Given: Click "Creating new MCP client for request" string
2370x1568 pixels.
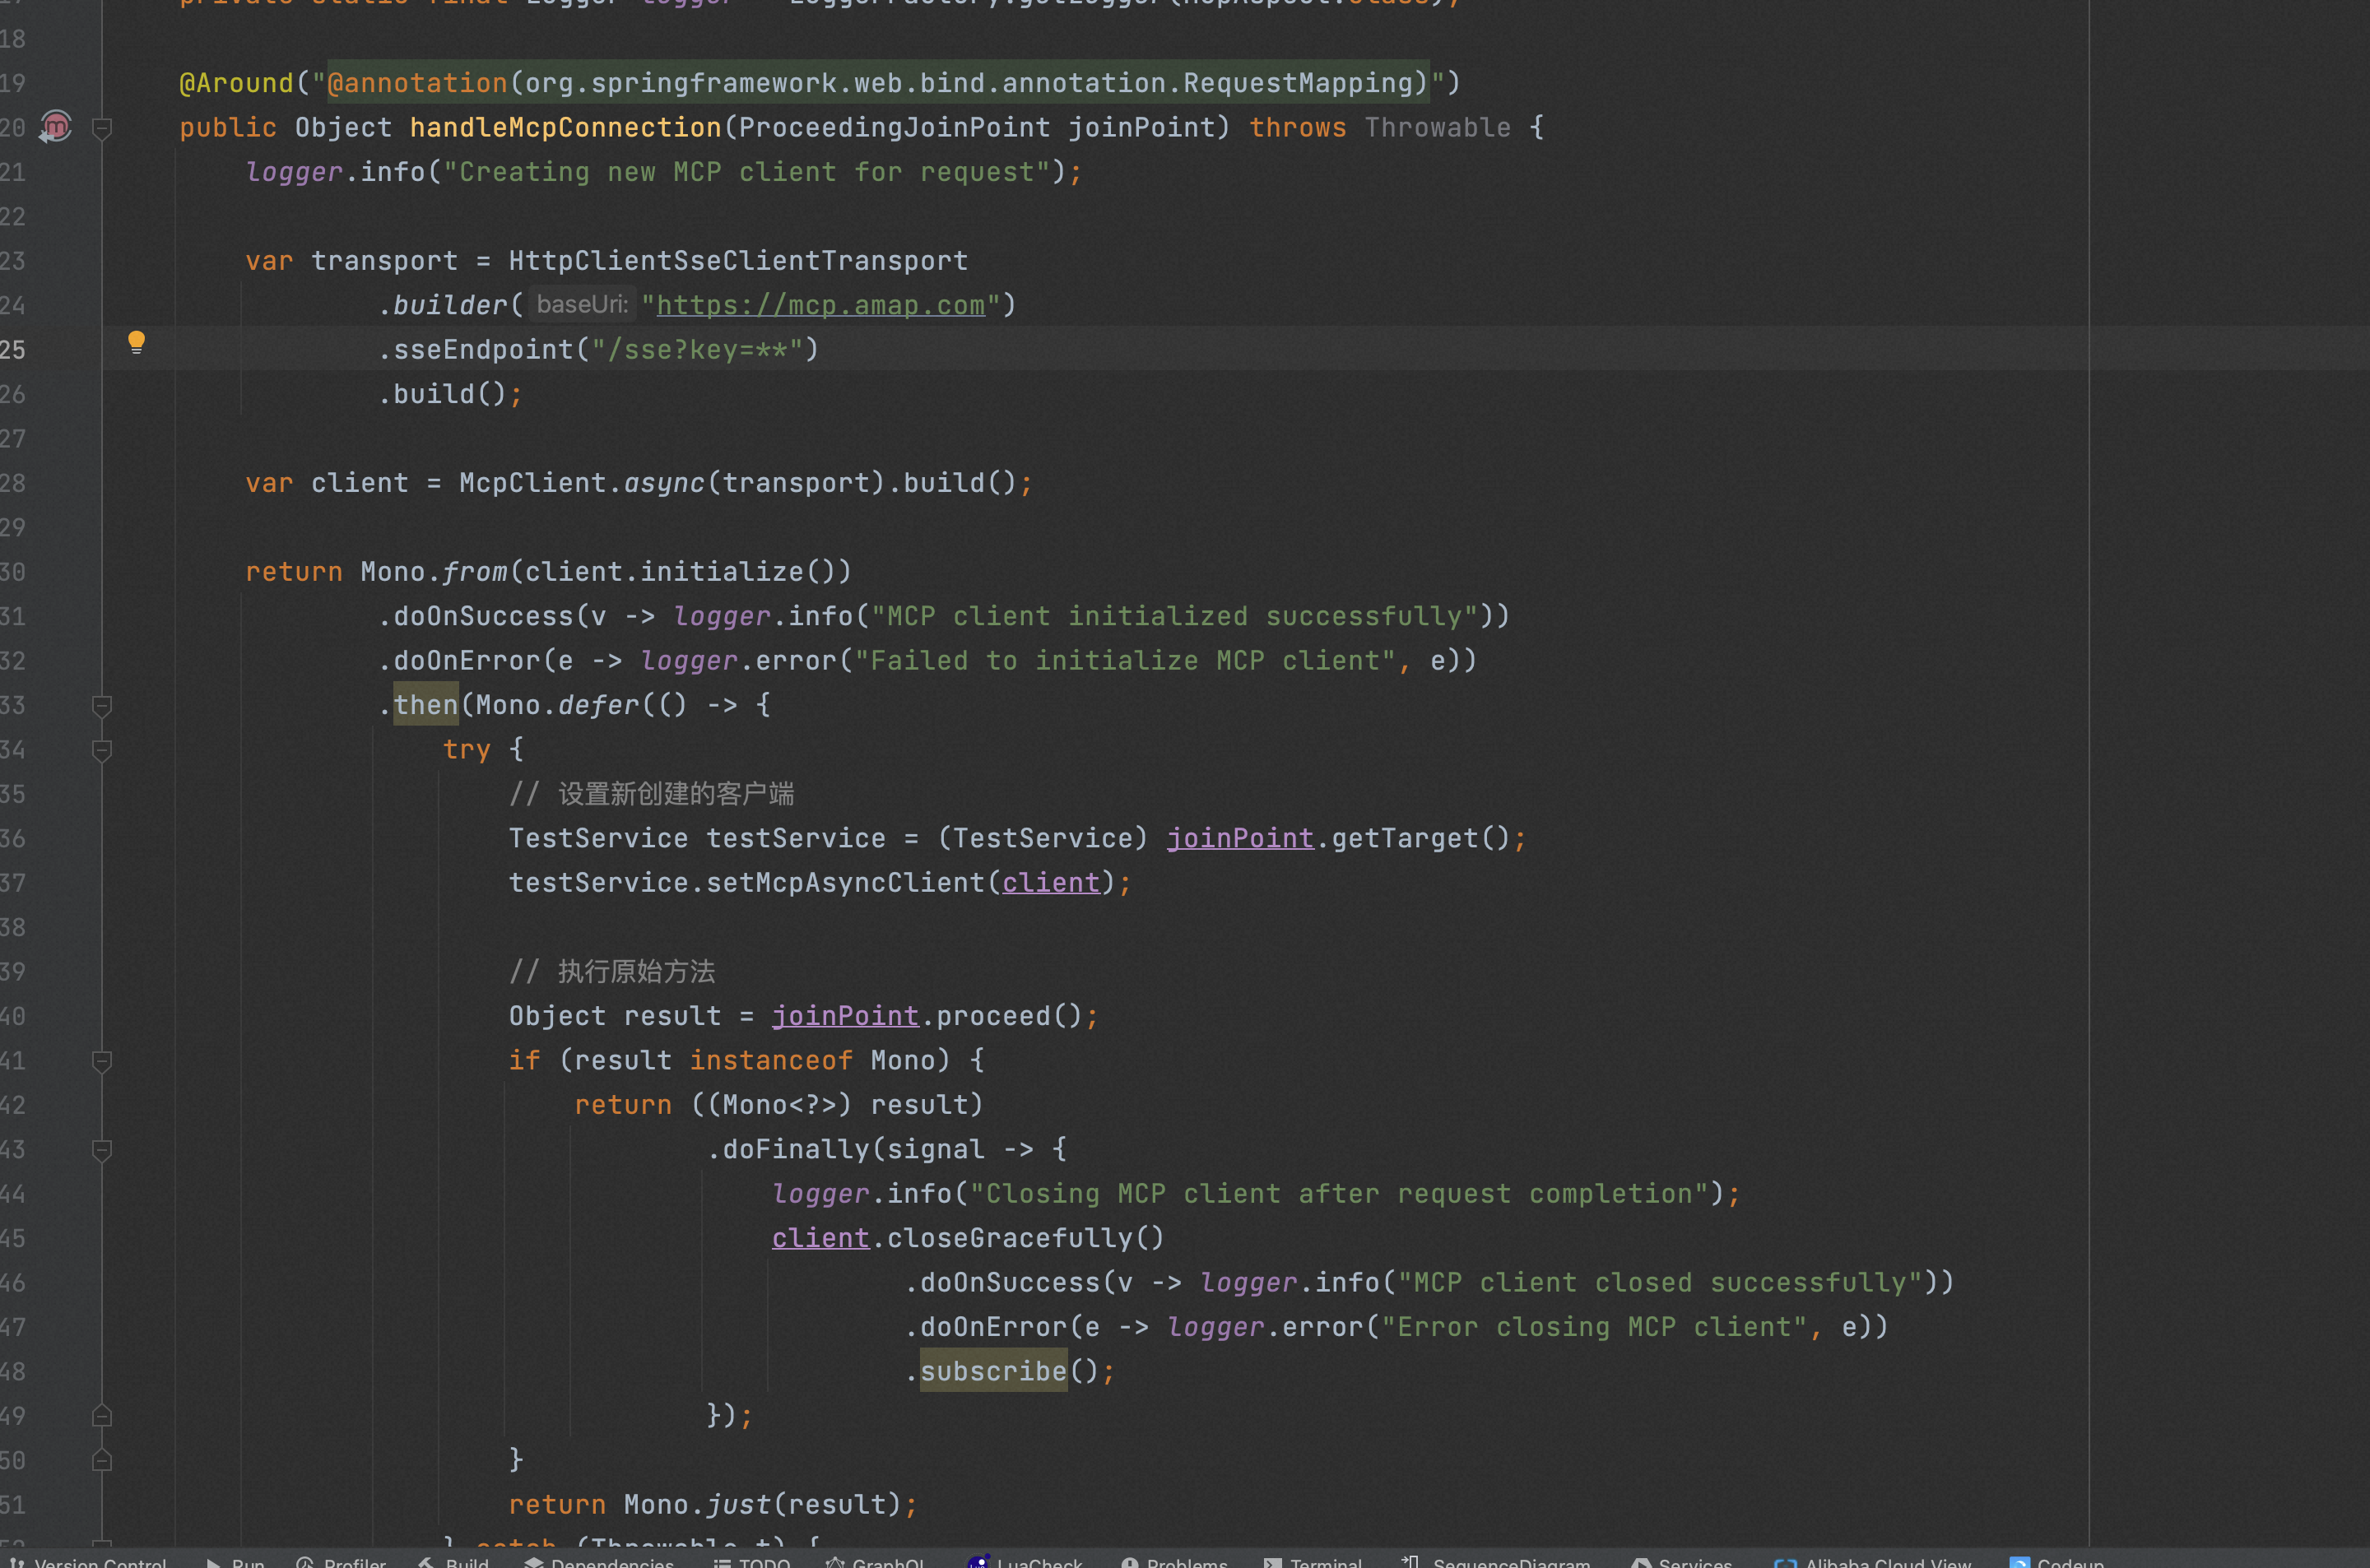Looking at the screenshot, I should click(747, 172).
